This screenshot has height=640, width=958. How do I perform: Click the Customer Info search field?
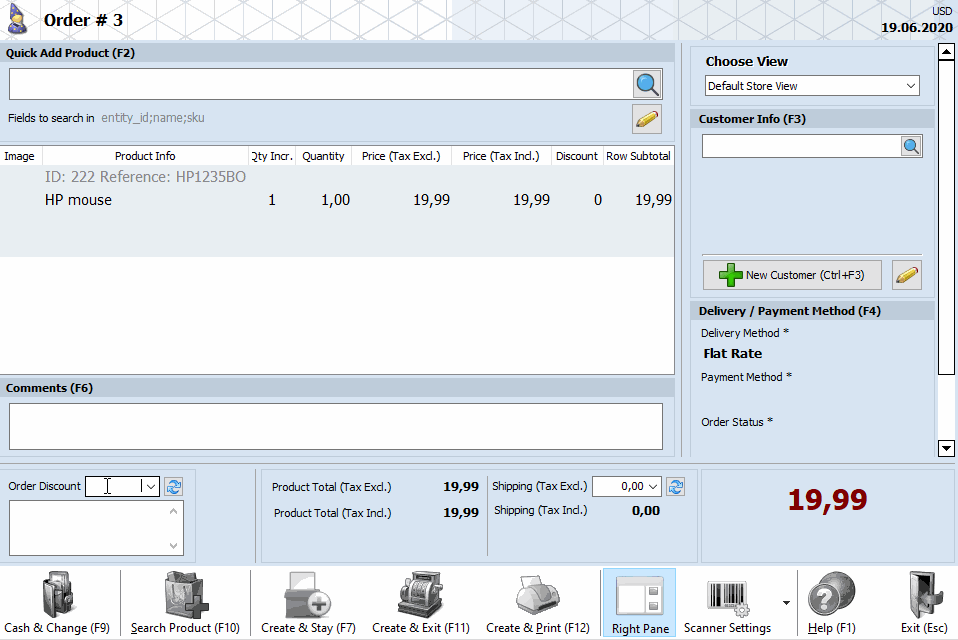802,147
